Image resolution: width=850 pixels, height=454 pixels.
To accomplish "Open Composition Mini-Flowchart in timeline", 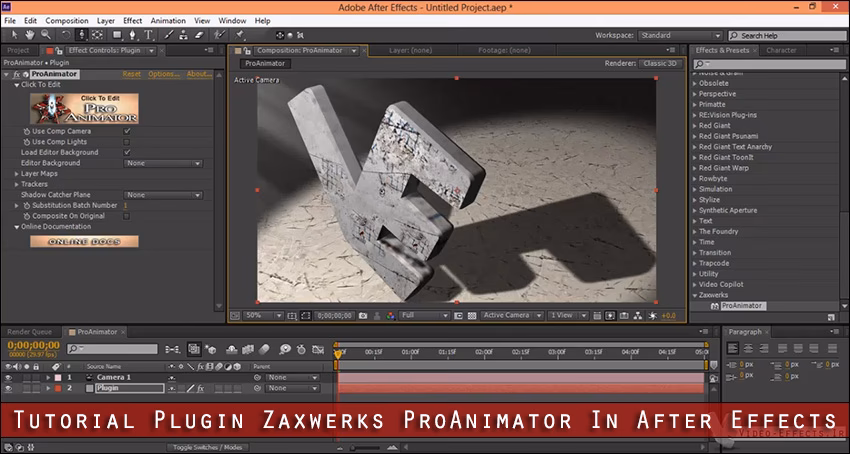I will pos(172,350).
